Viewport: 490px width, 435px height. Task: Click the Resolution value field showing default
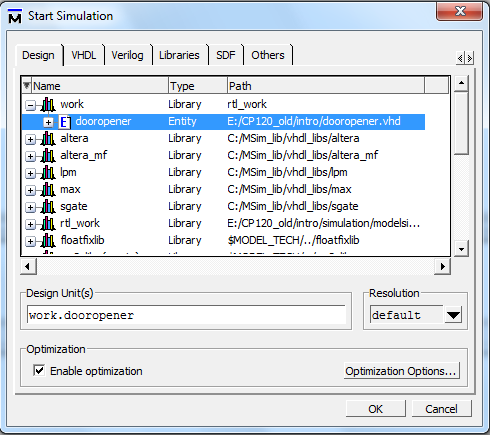coord(407,315)
